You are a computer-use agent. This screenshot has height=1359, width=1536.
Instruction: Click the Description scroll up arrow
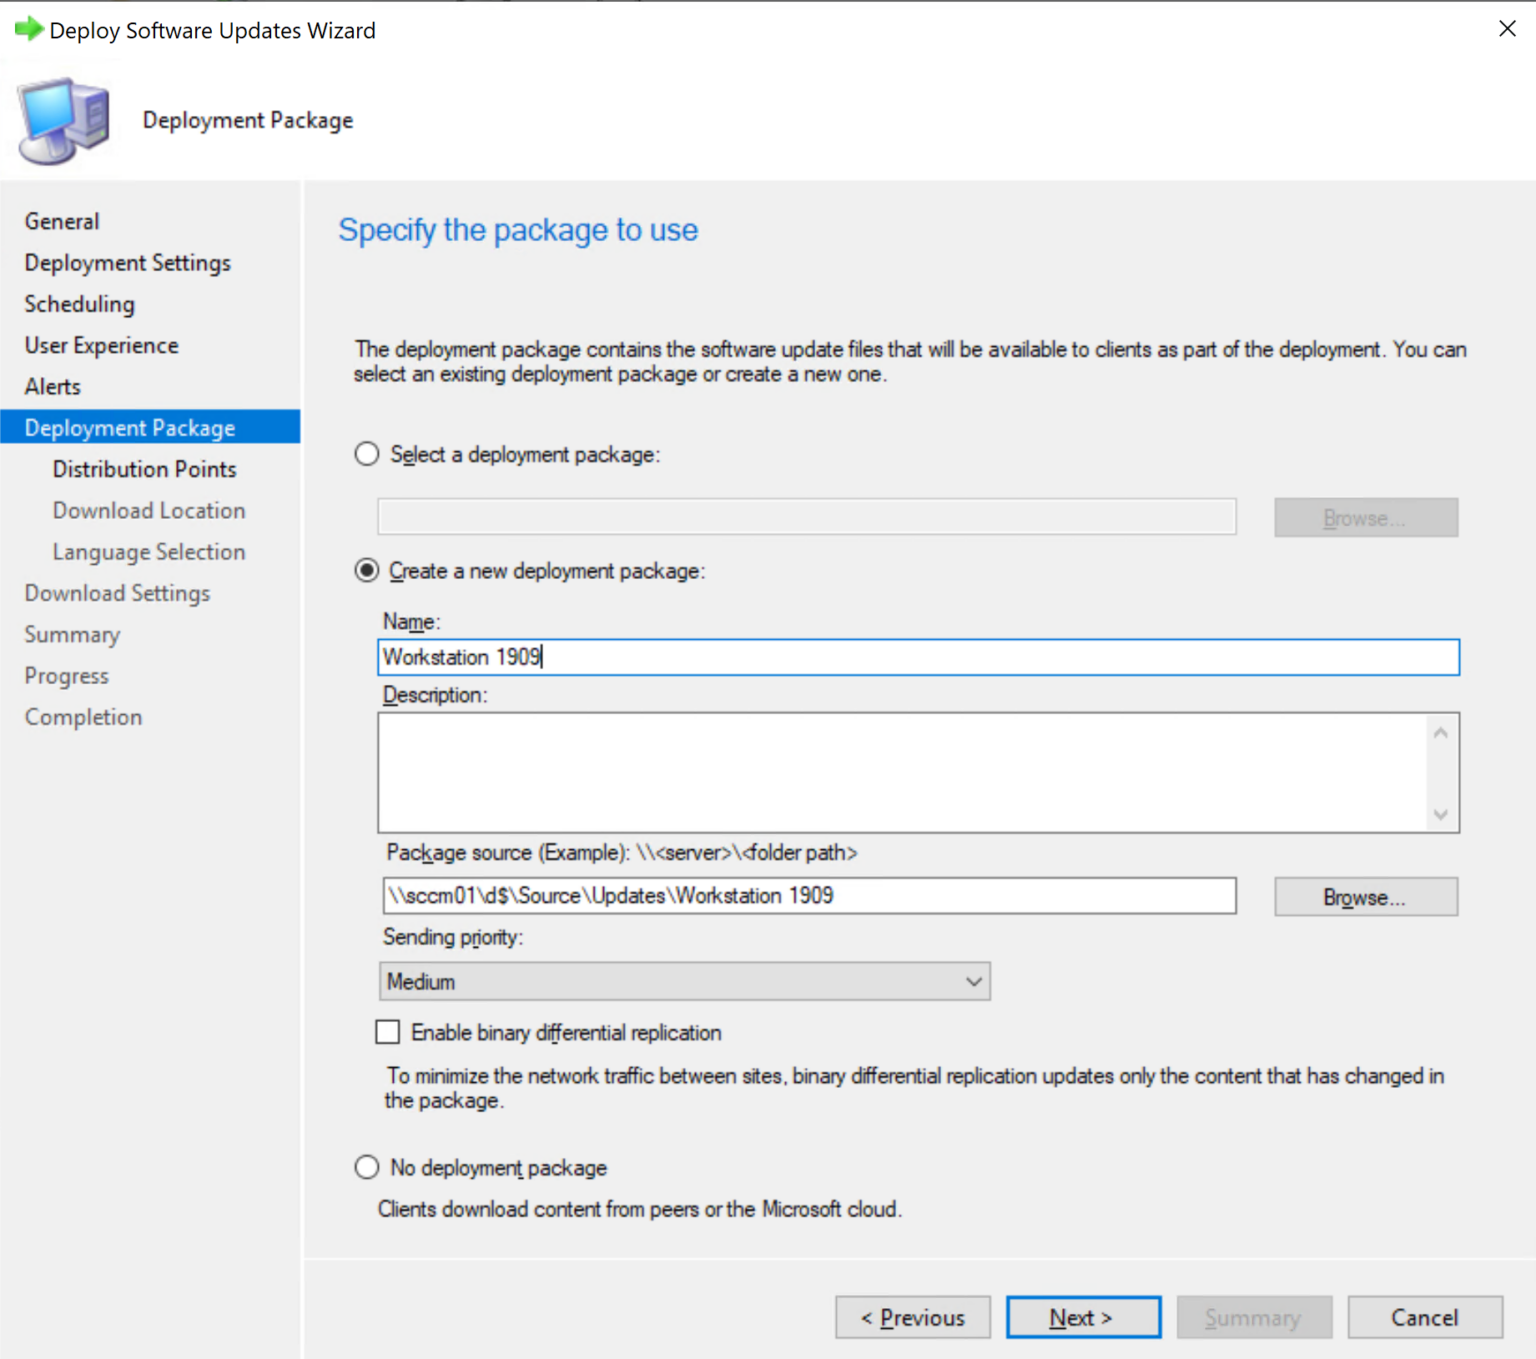tap(1440, 730)
